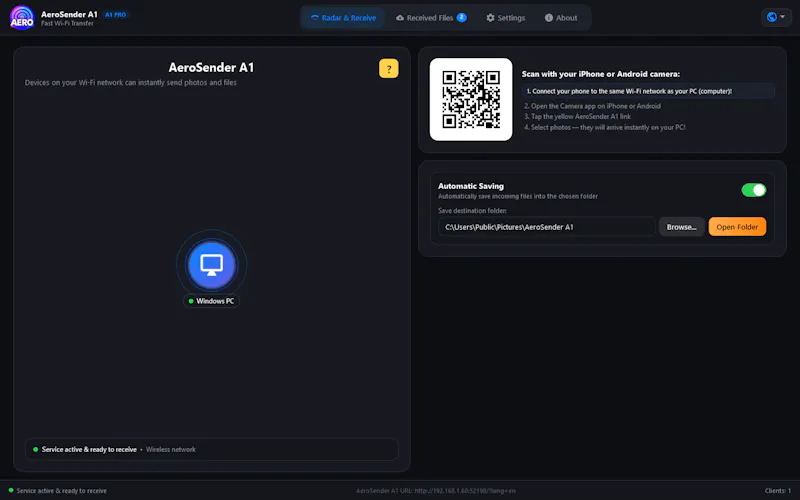This screenshot has width=800, height=500.
Task: Click the Browse... button
Action: pos(681,227)
